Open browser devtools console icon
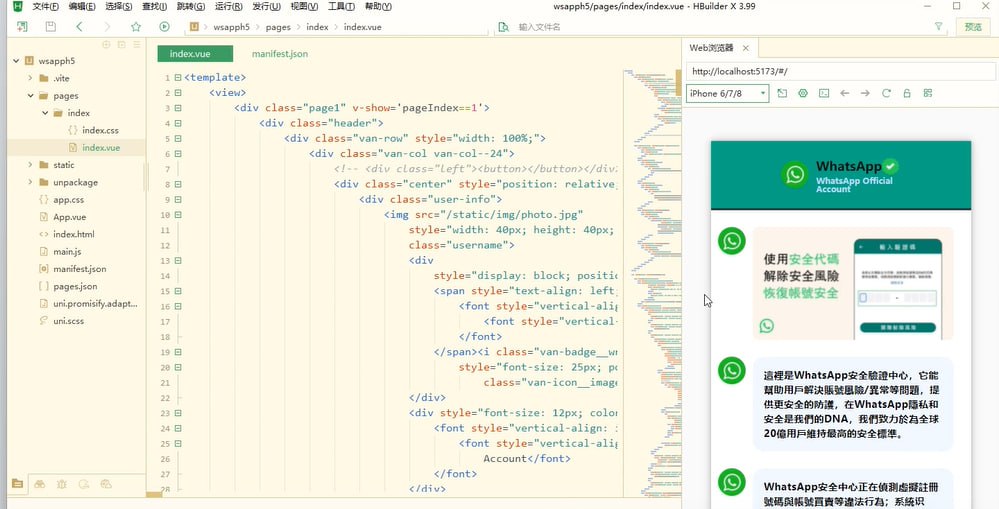The width and height of the screenshot is (999, 509). tap(824, 93)
